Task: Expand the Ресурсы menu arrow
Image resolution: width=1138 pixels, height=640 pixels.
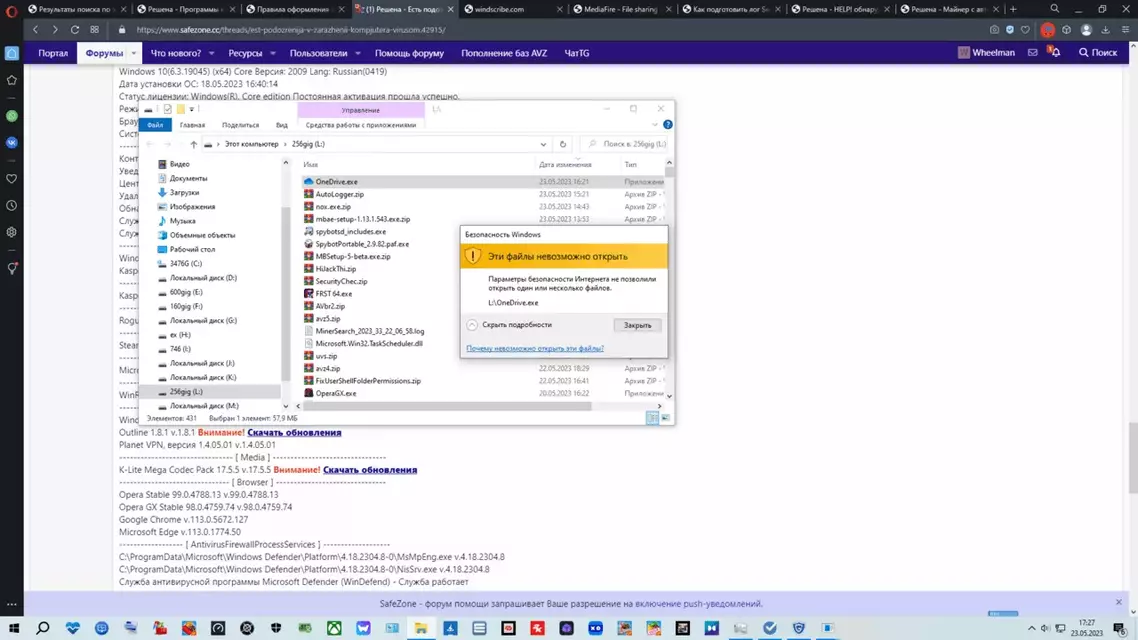Action: (x=273, y=53)
